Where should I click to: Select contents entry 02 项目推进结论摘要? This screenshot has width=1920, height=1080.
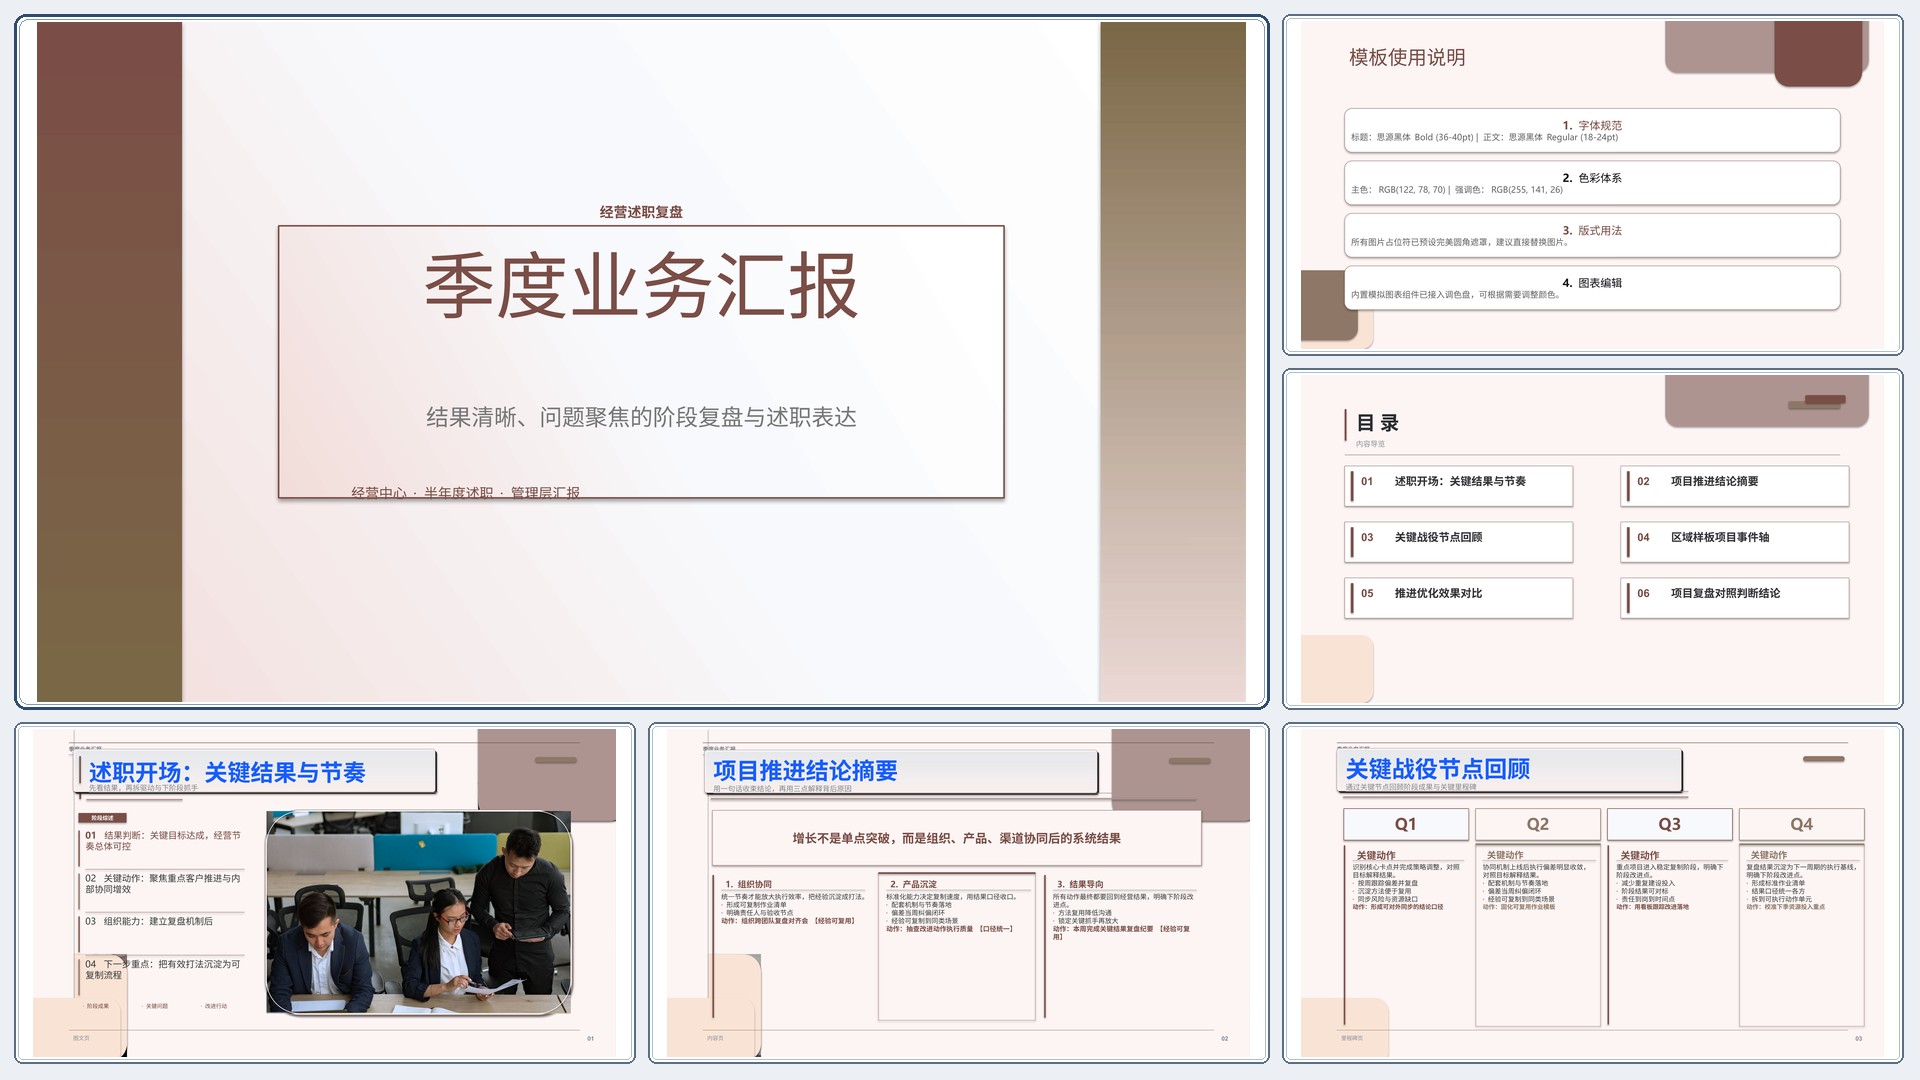click(x=1735, y=486)
